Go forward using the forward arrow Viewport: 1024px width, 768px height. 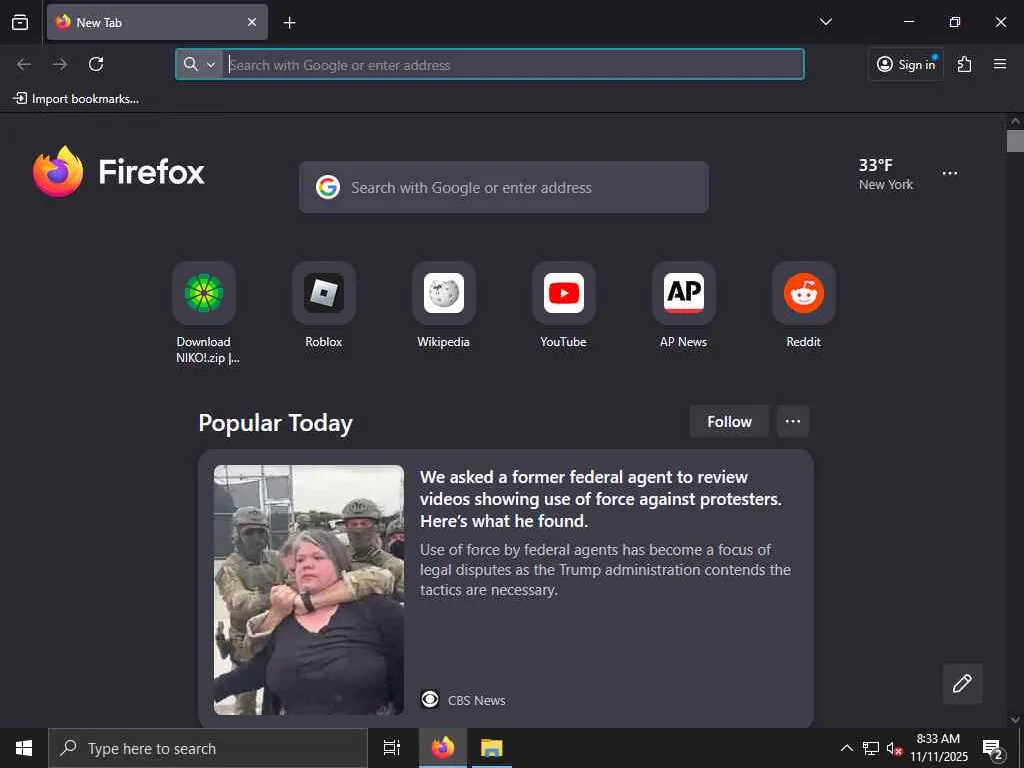[60, 64]
